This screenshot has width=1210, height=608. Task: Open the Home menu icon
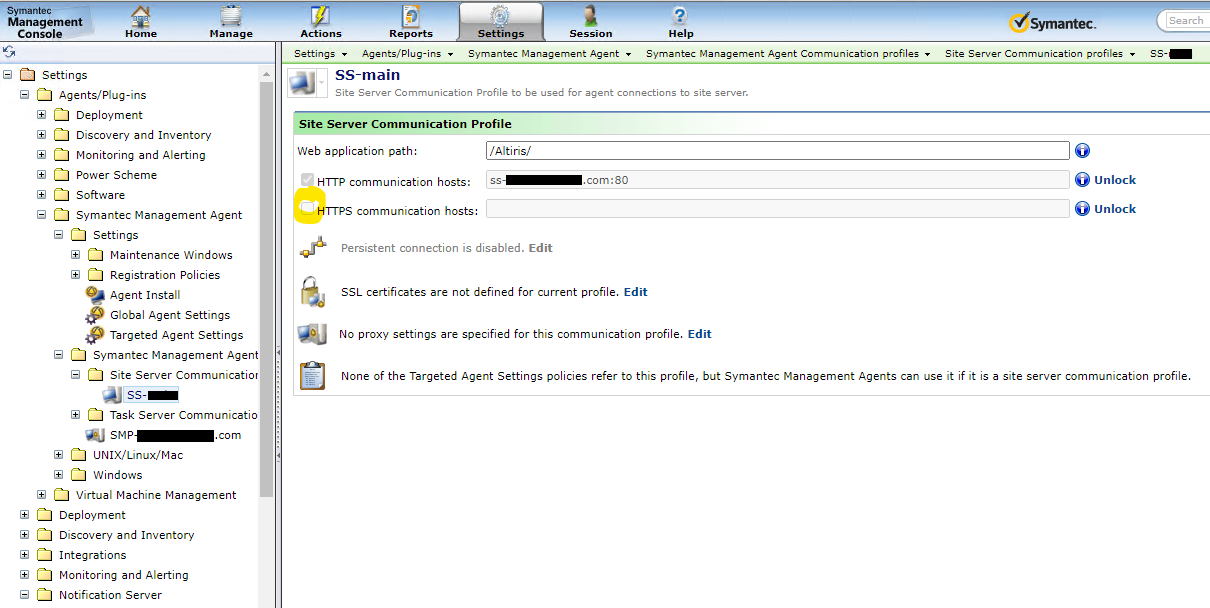(x=141, y=16)
